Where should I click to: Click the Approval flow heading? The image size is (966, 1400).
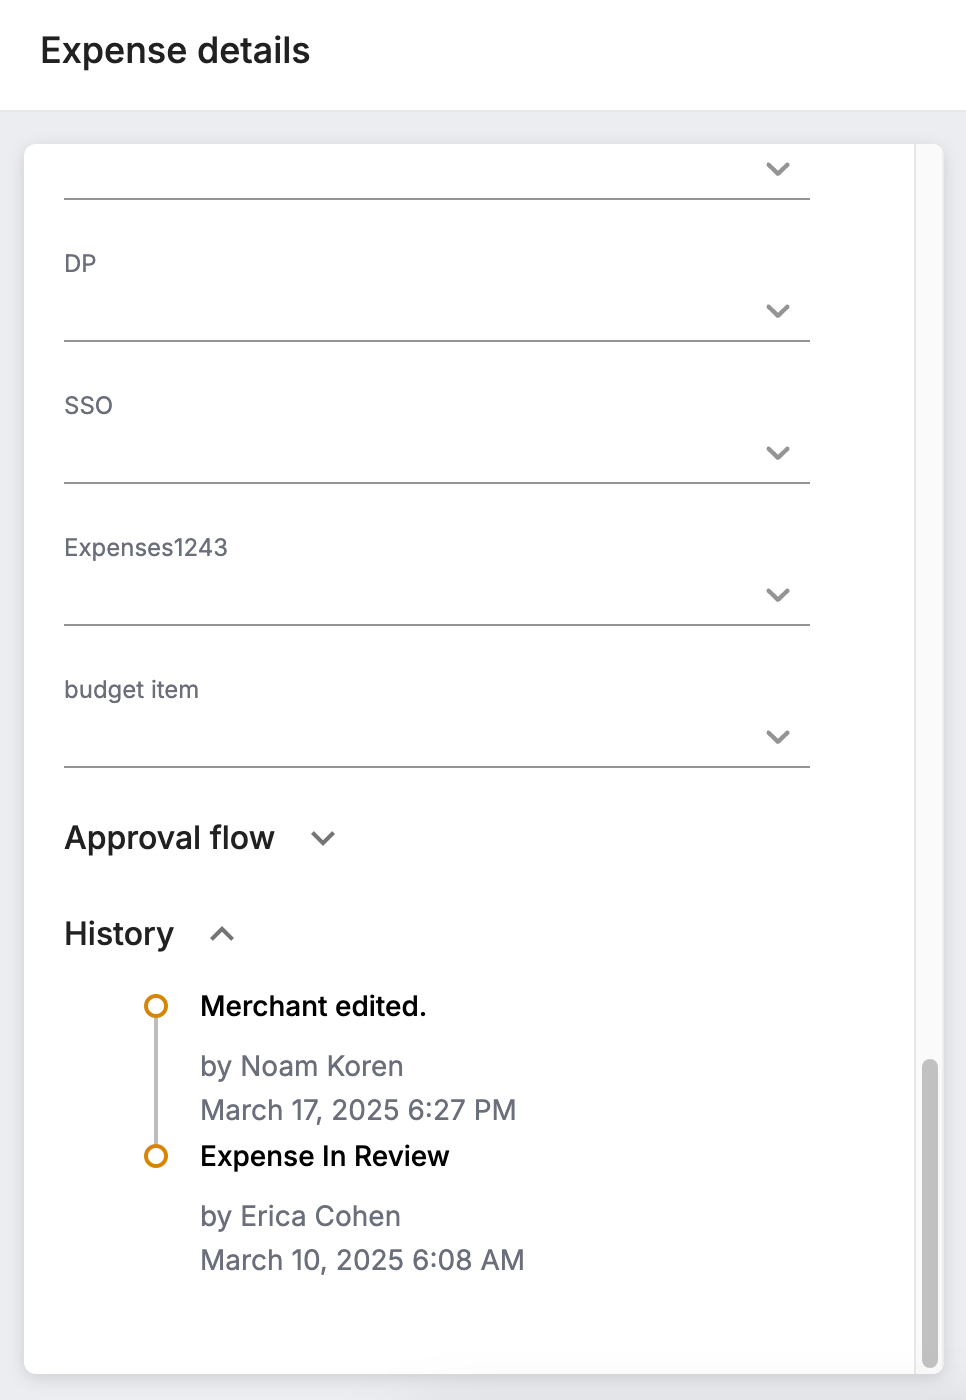(170, 838)
